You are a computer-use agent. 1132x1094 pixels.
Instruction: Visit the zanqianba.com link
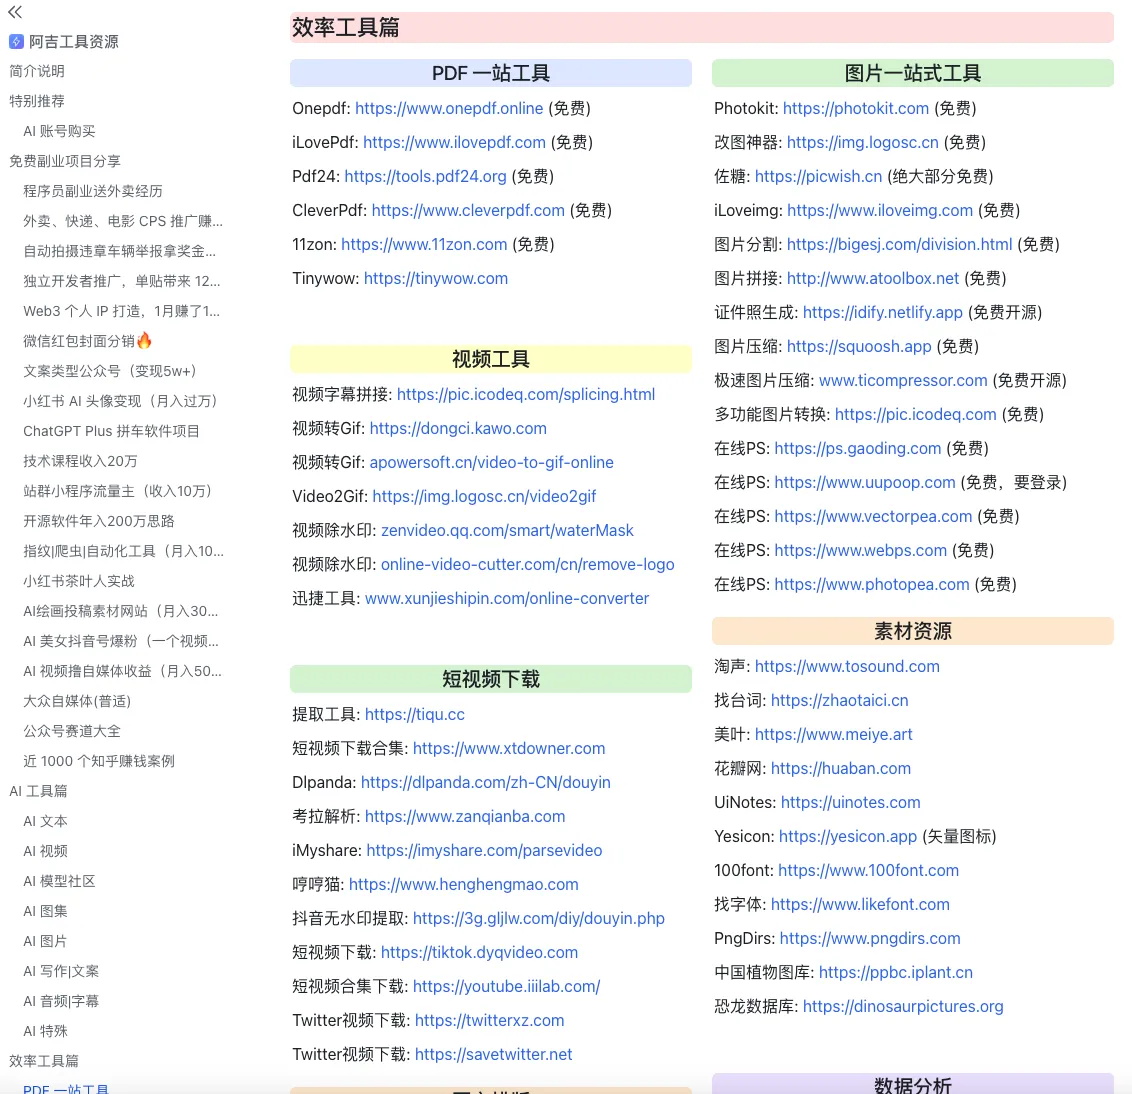coord(465,816)
